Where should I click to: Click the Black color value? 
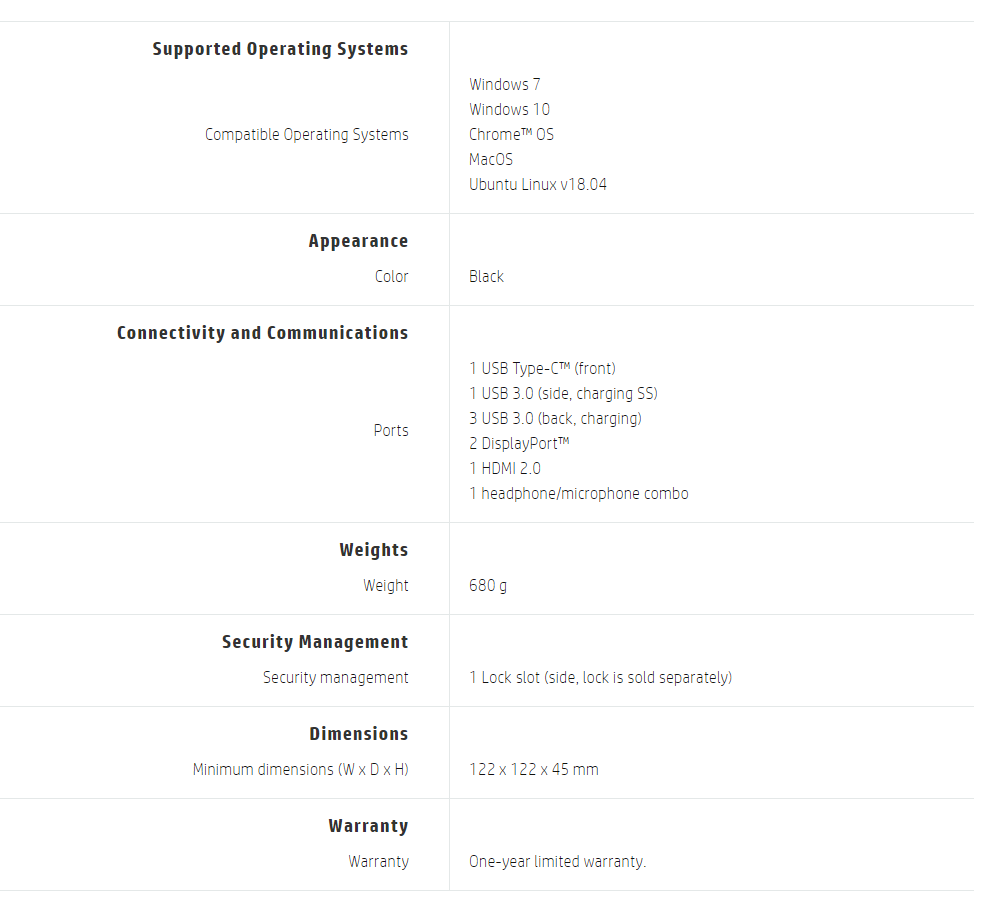pyautogui.click(x=486, y=276)
